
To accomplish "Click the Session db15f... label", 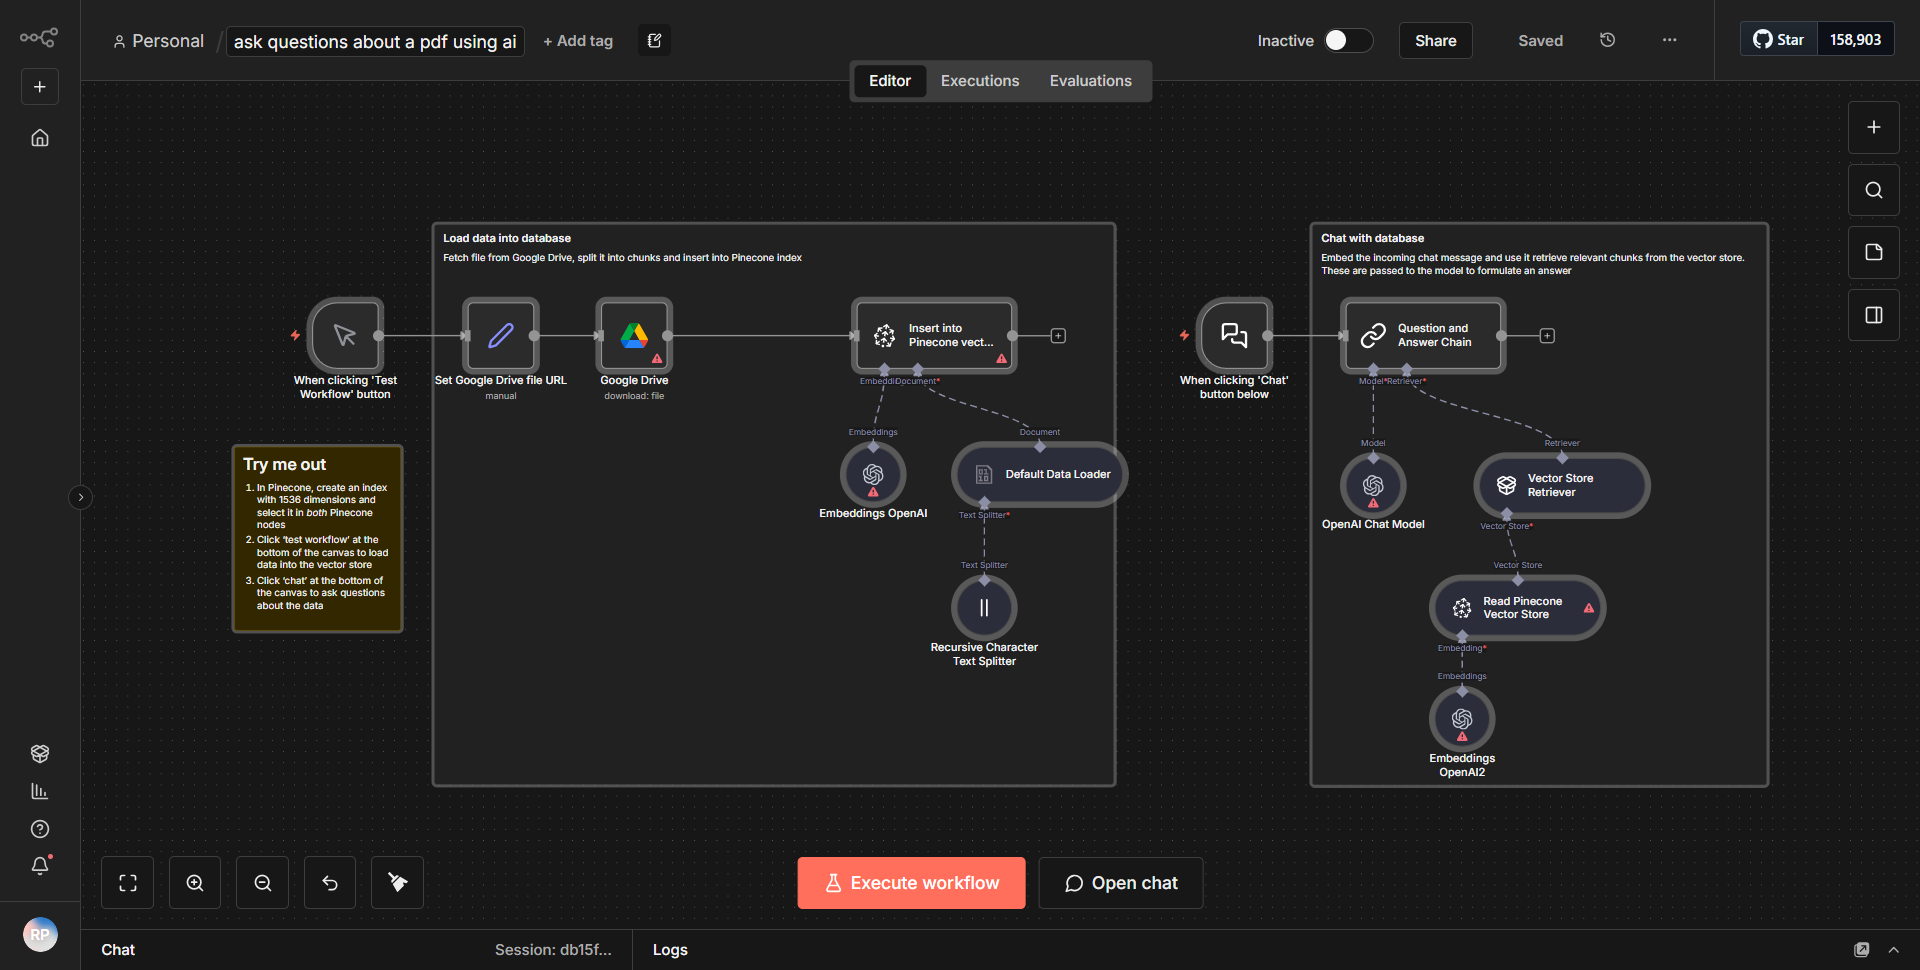I will coord(553,950).
